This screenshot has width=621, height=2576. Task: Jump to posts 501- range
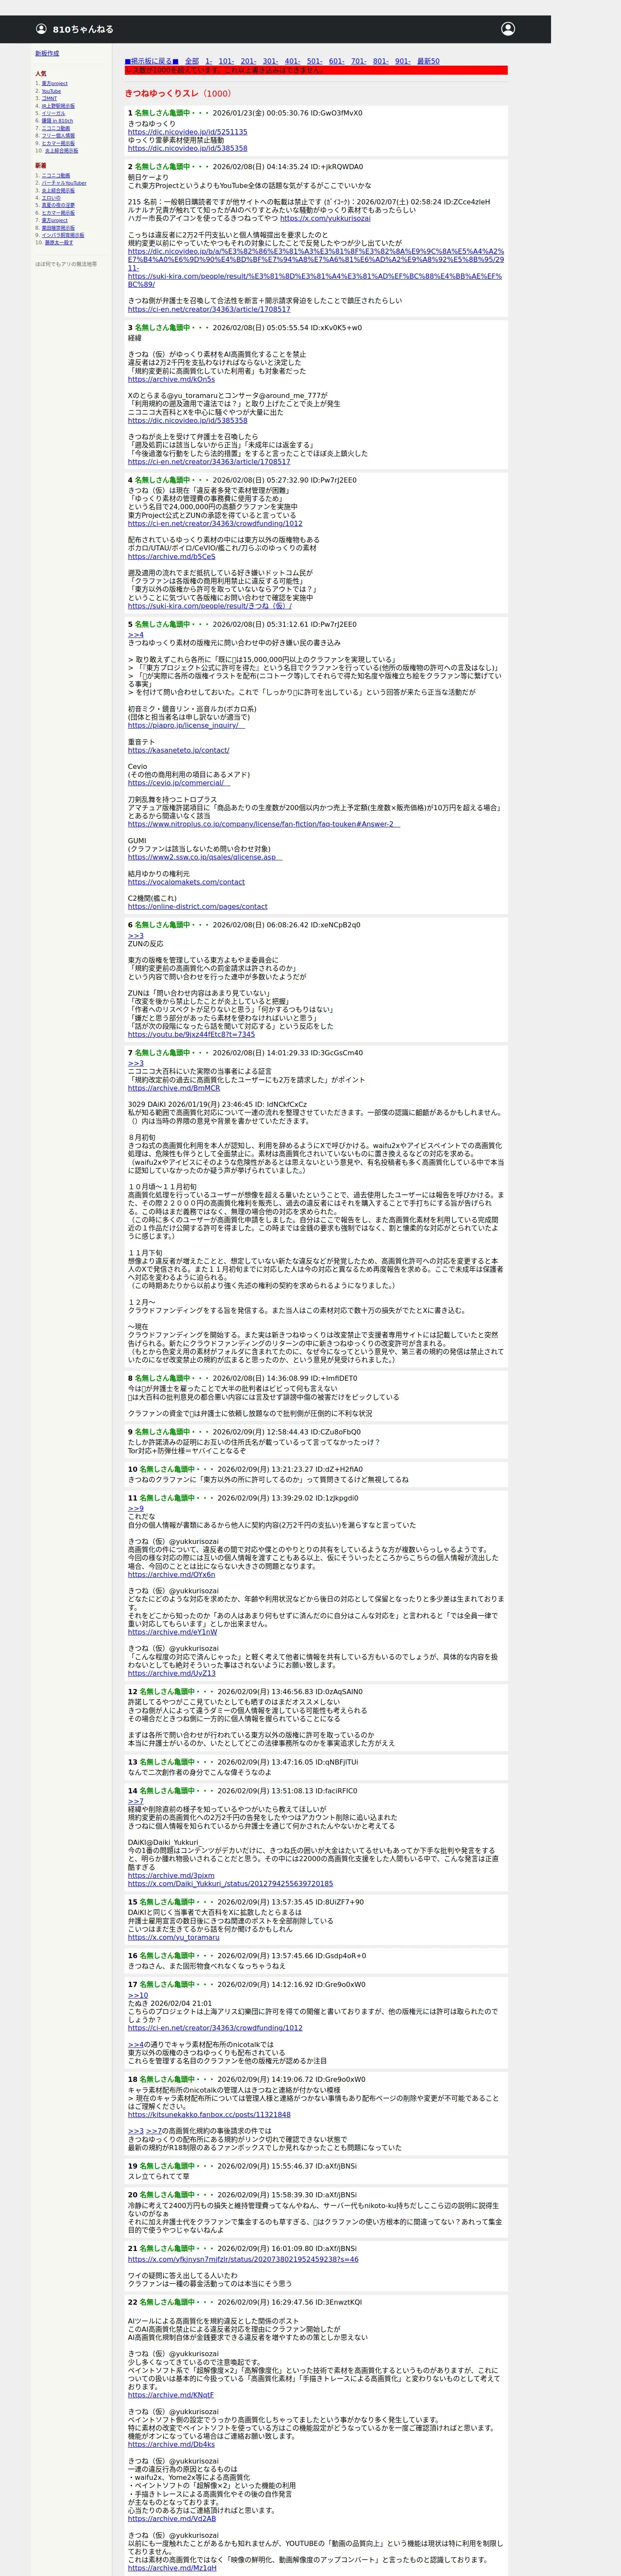(x=314, y=61)
